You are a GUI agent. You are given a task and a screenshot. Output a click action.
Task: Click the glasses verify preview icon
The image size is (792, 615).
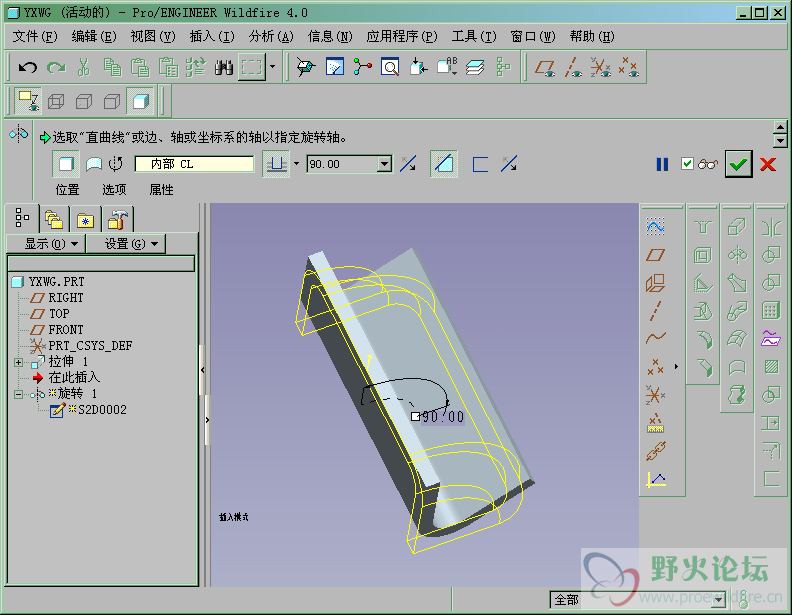[x=708, y=164]
